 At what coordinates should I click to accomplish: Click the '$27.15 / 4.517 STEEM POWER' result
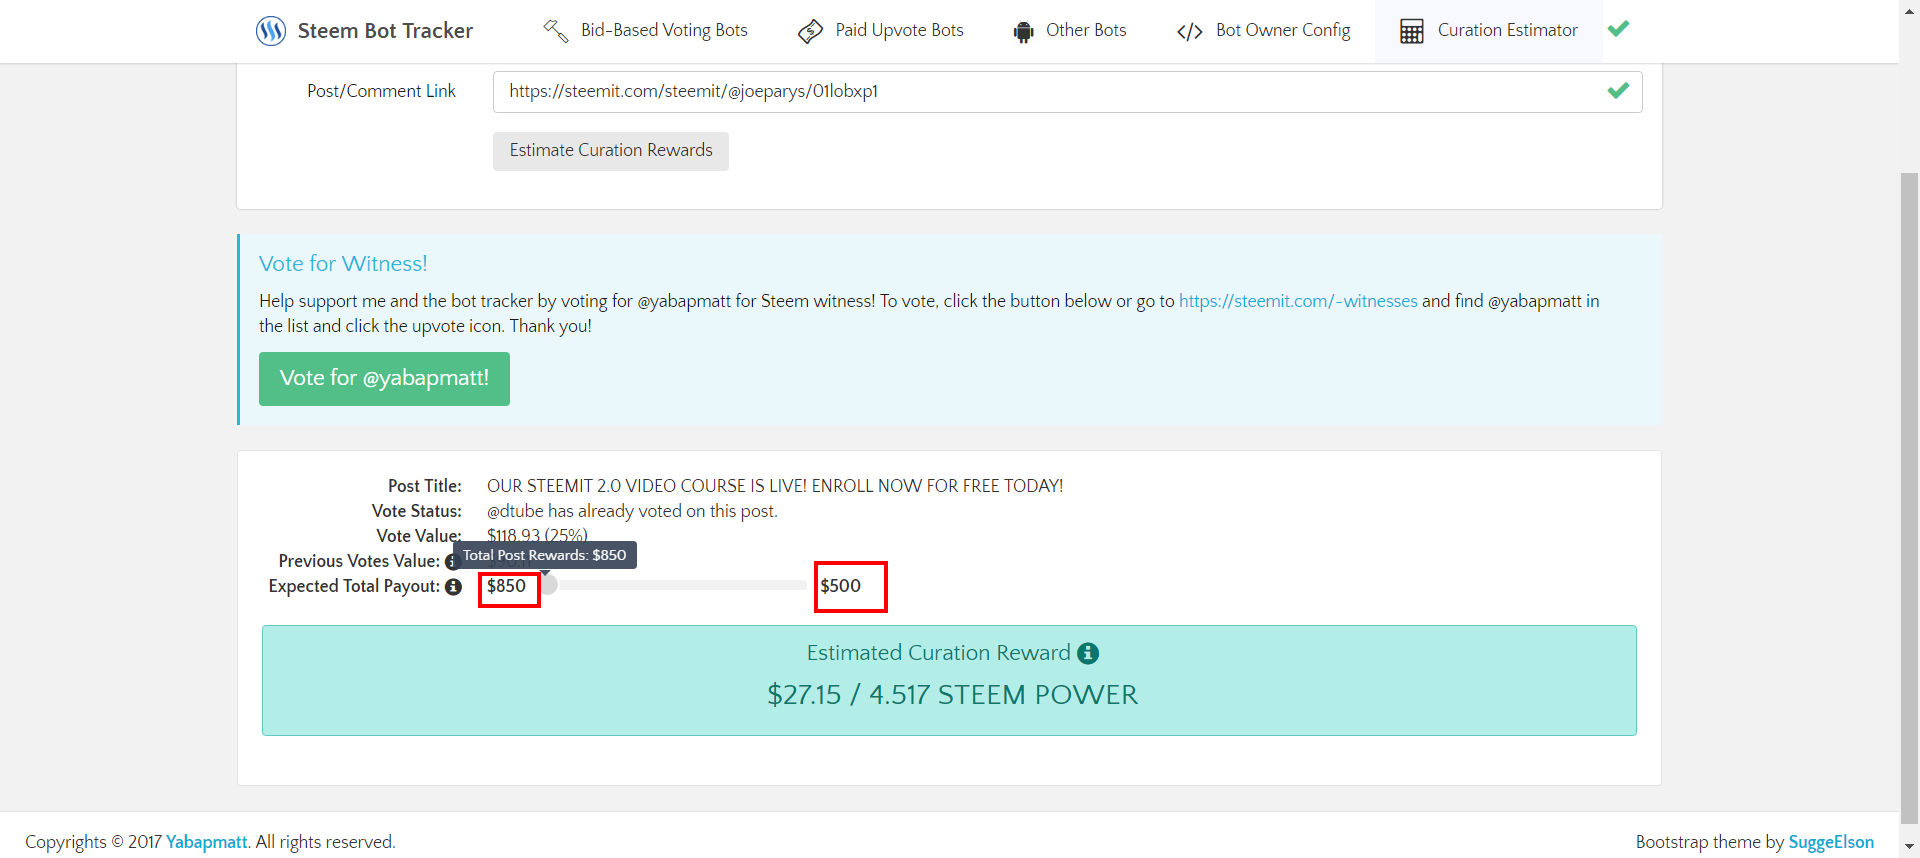952,695
